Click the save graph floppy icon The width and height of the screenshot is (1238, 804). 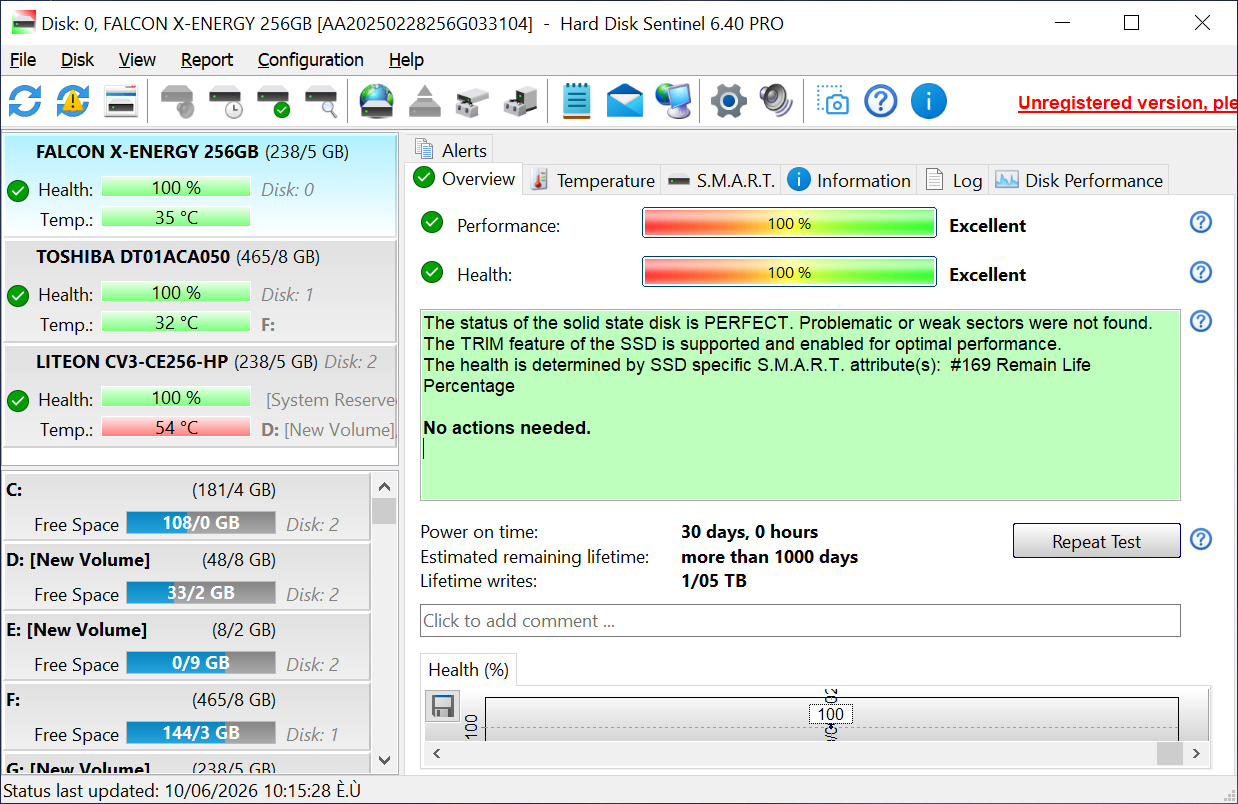point(442,707)
